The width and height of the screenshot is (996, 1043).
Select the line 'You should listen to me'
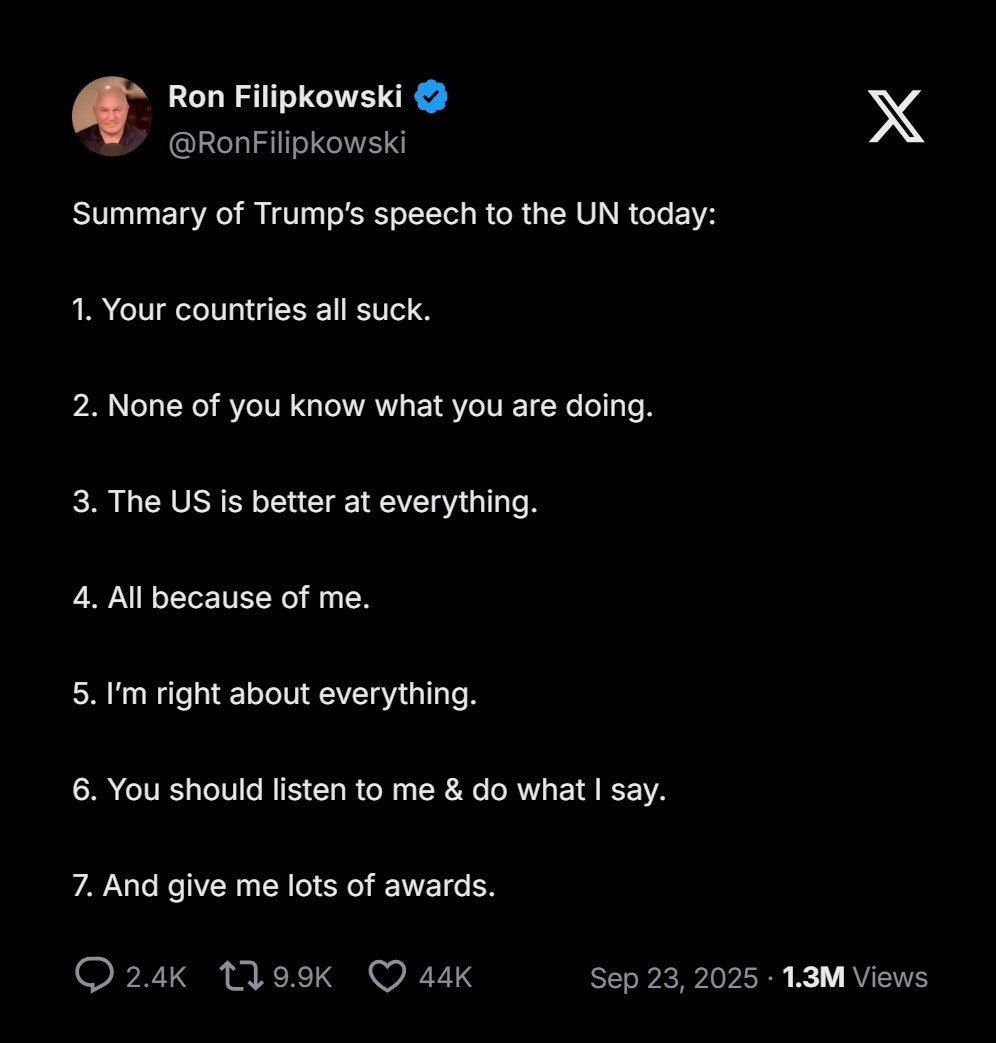(369, 790)
